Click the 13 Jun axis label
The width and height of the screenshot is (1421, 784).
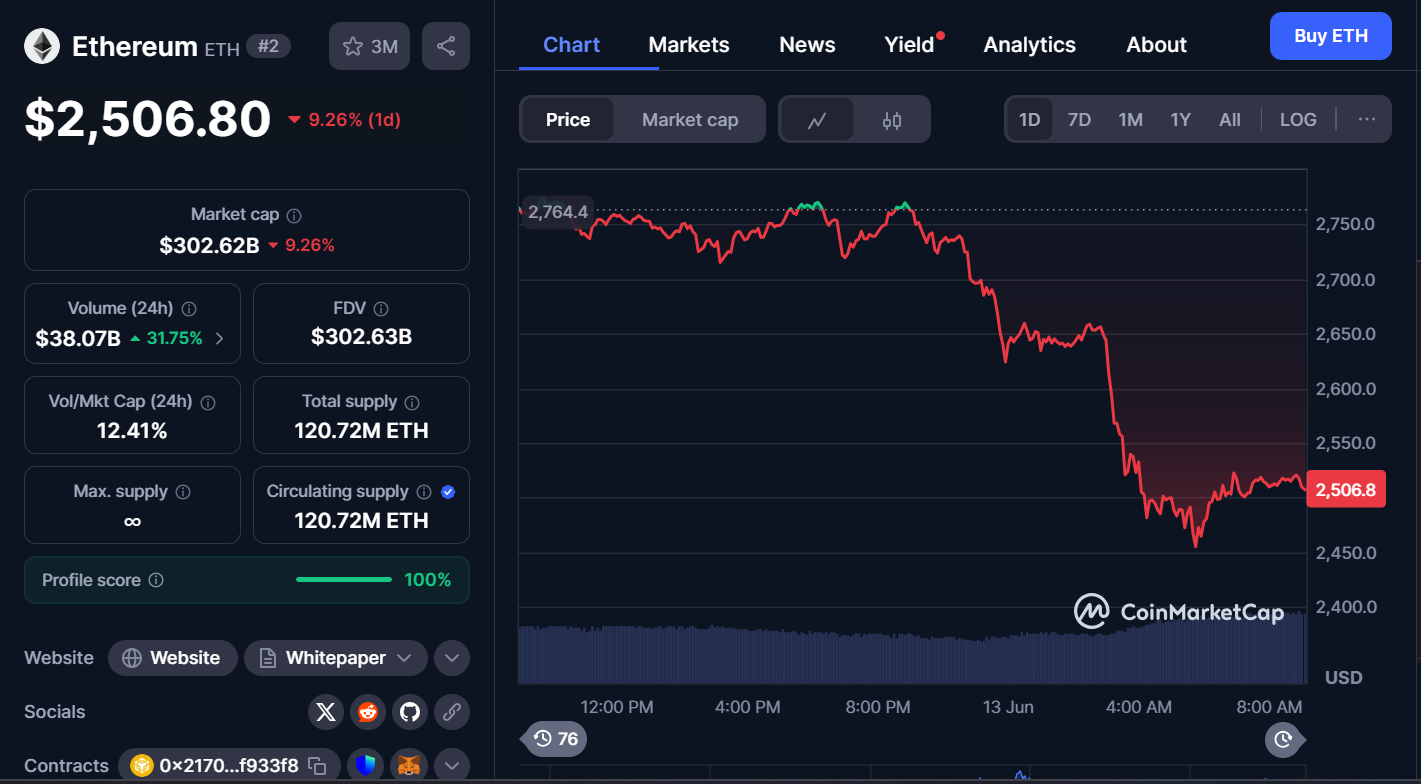coord(1008,707)
